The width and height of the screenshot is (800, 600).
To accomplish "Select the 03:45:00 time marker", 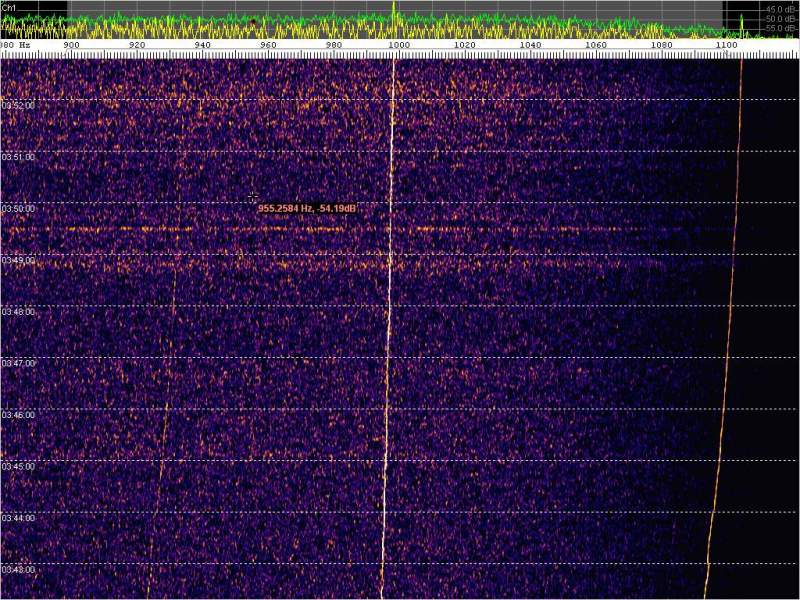I will point(18,466).
